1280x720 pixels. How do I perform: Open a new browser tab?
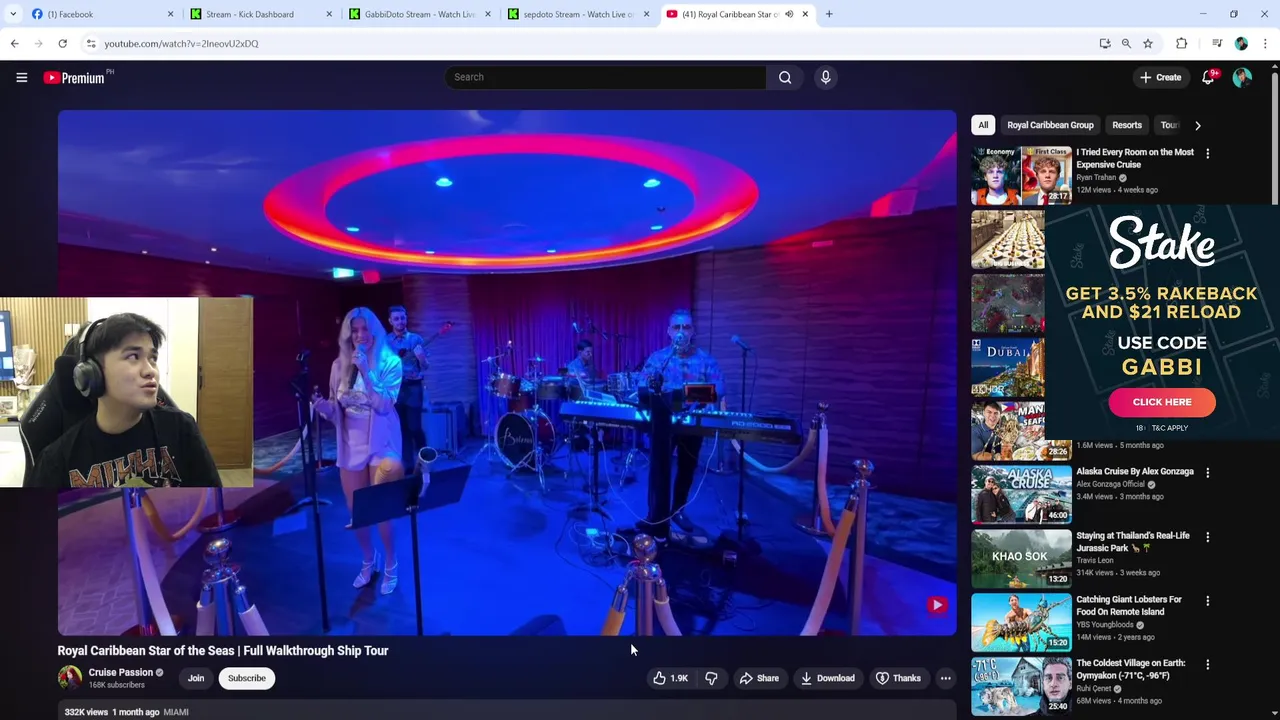pos(829,14)
